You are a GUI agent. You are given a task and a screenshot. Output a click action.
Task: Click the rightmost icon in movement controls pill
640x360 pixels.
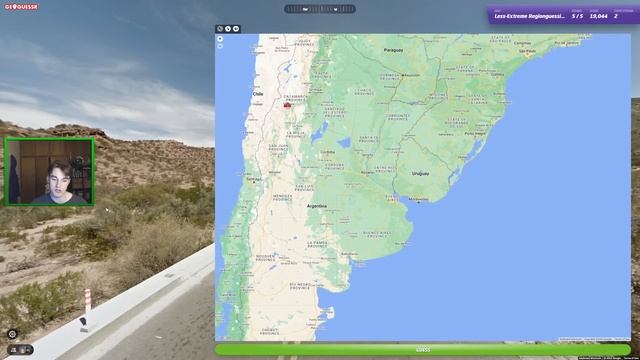click(x=28, y=350)
